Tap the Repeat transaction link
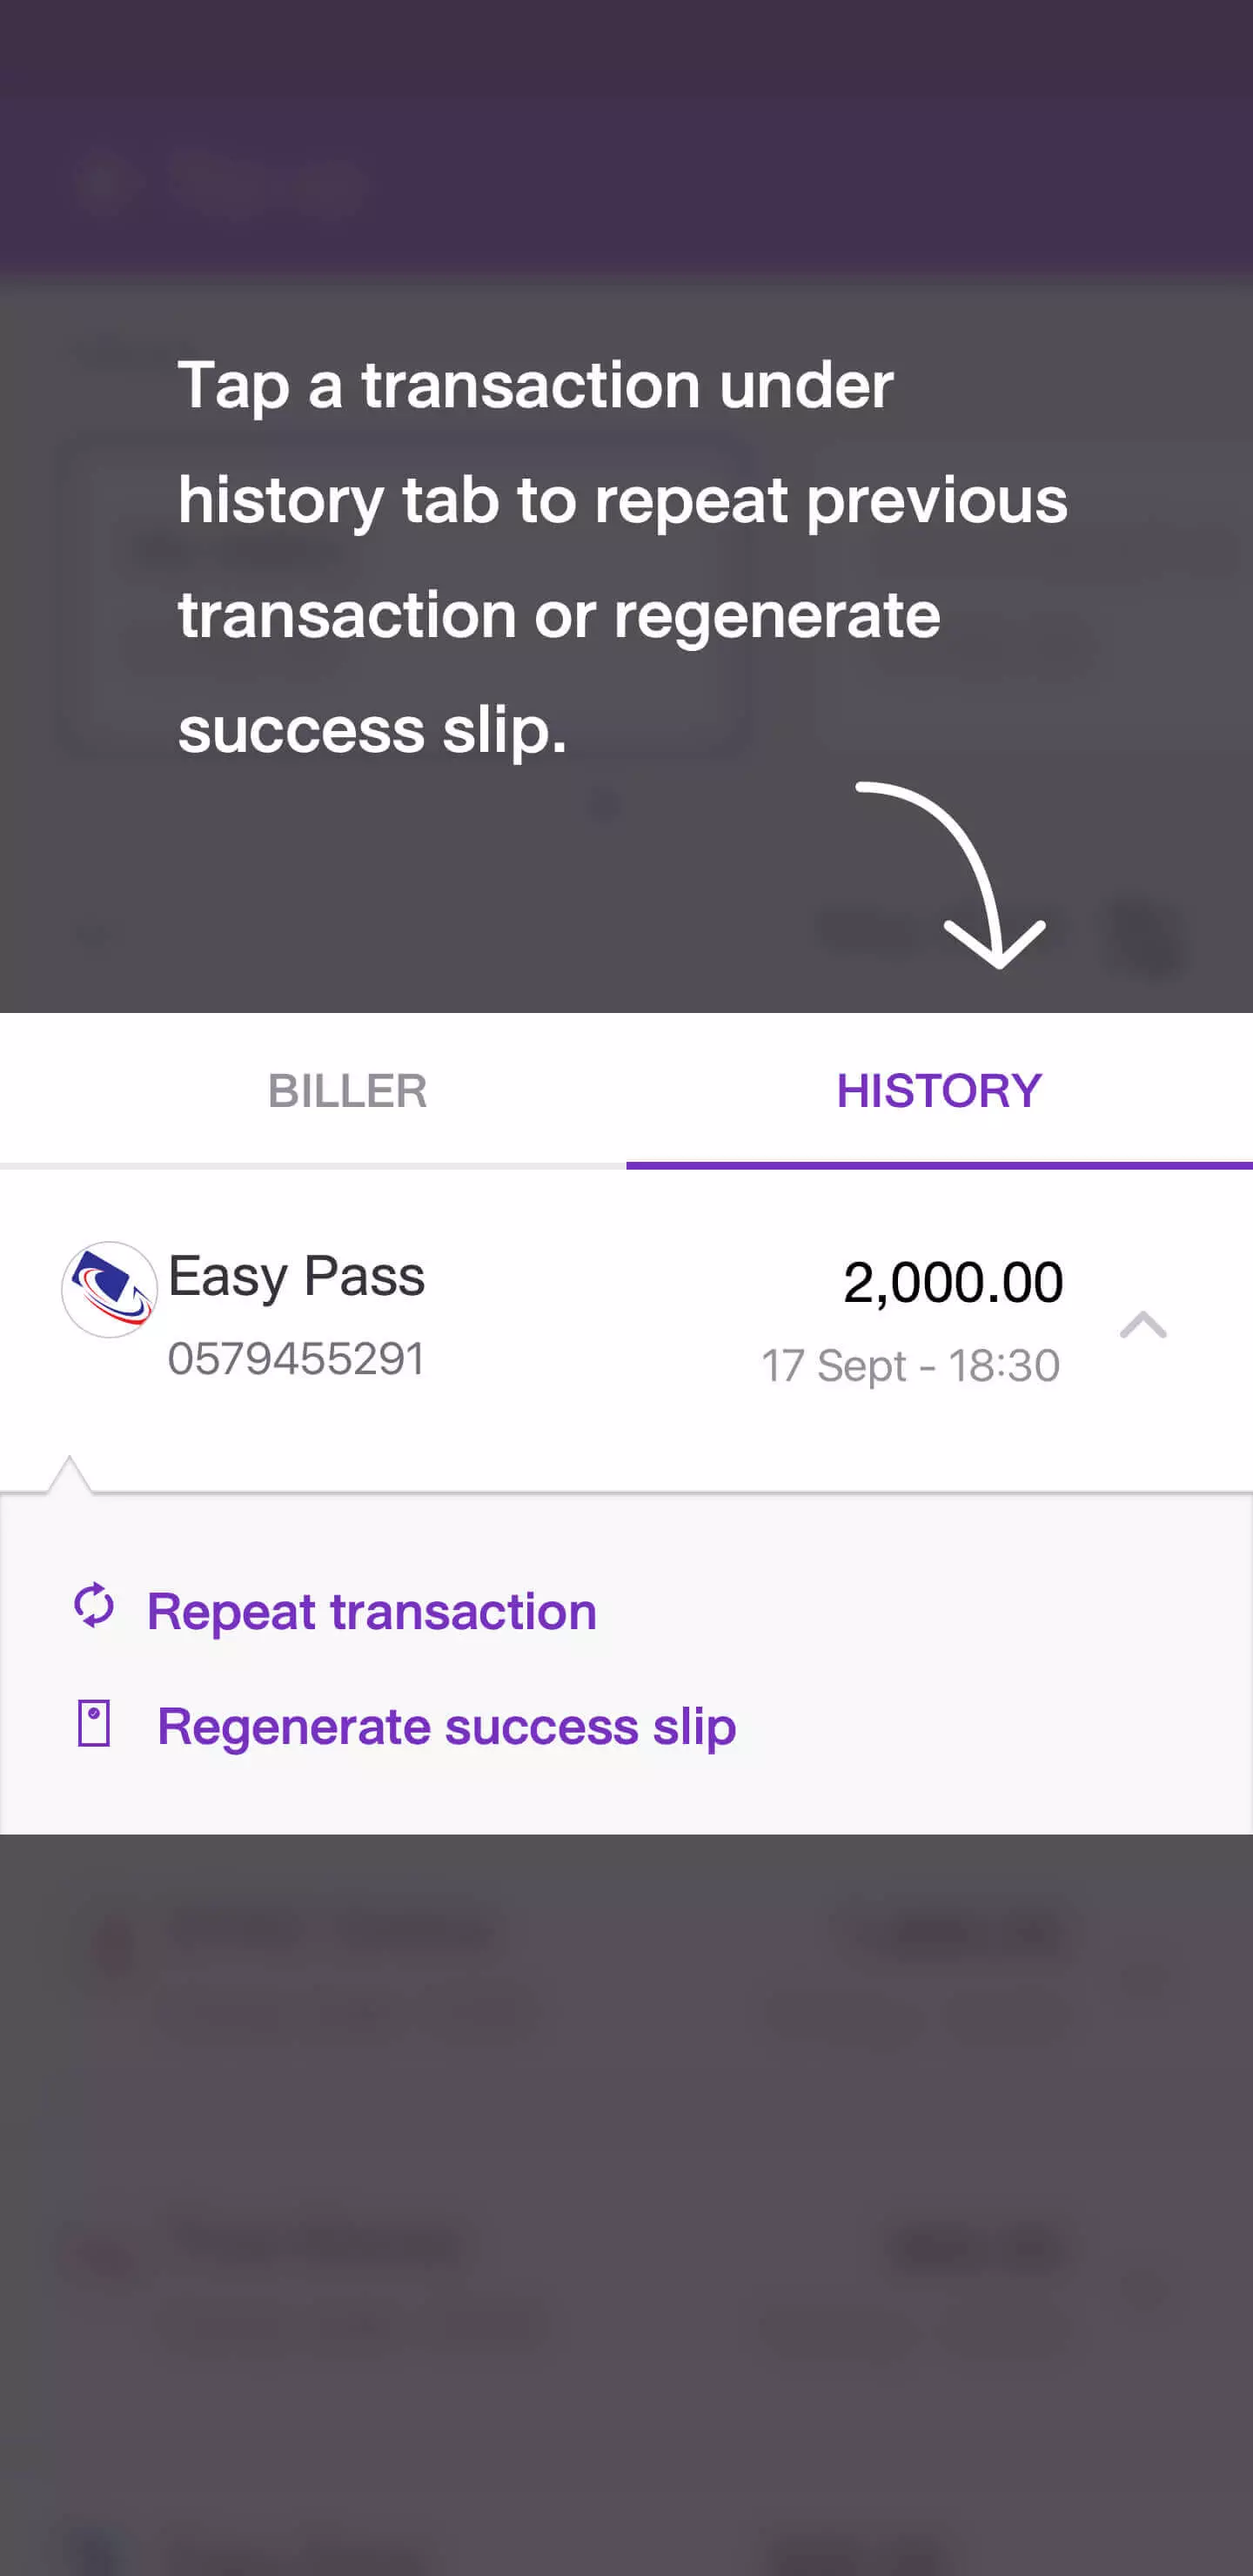This screenshot has height=2576, width=1253. 371,1611
